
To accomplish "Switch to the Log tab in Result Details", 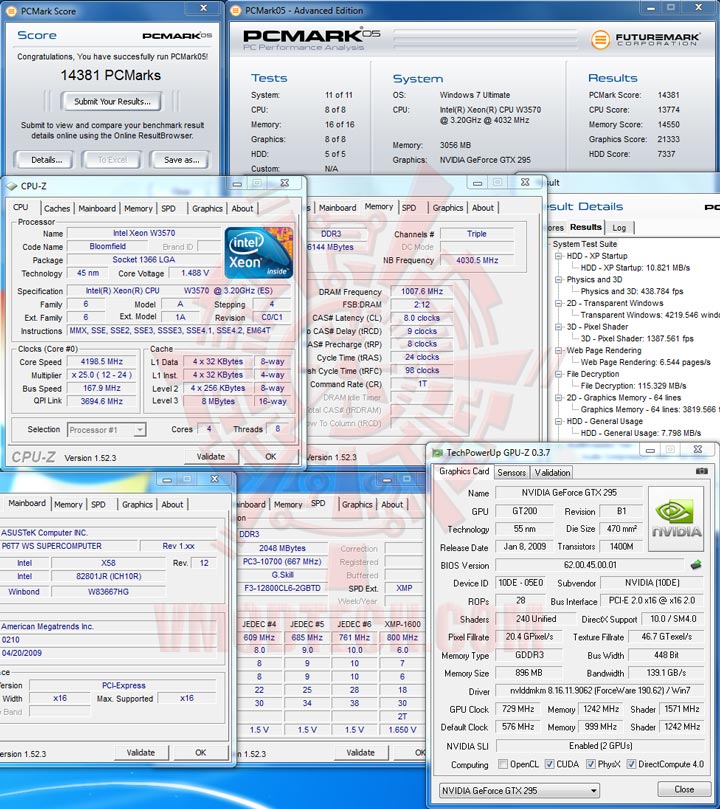I will (x=619, y=228).
